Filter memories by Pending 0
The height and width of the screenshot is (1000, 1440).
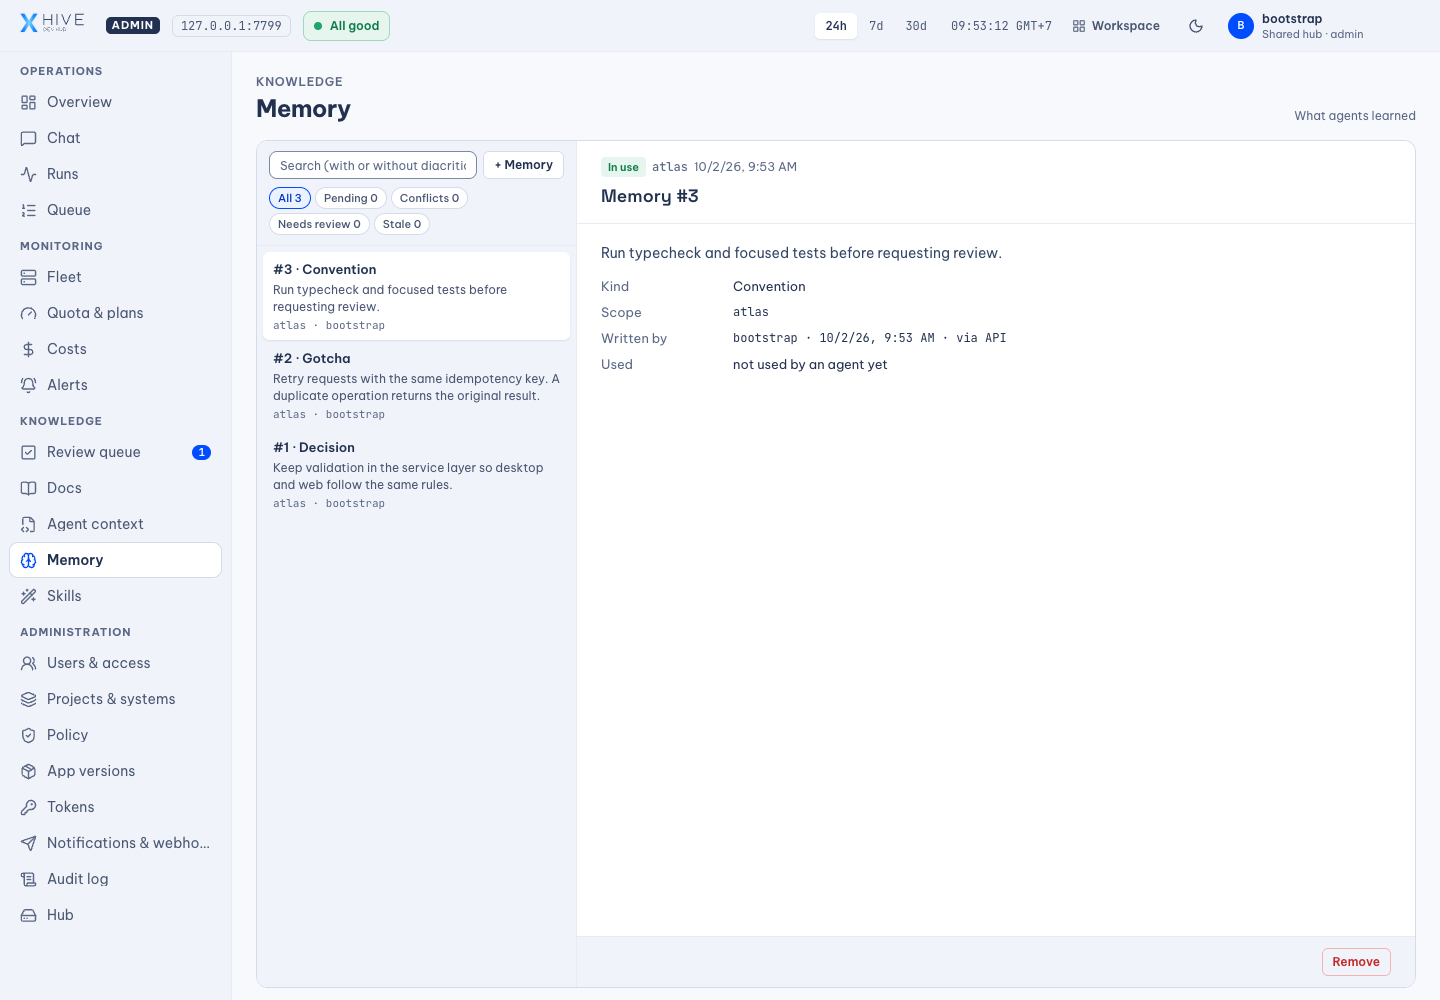click(351, 198)
